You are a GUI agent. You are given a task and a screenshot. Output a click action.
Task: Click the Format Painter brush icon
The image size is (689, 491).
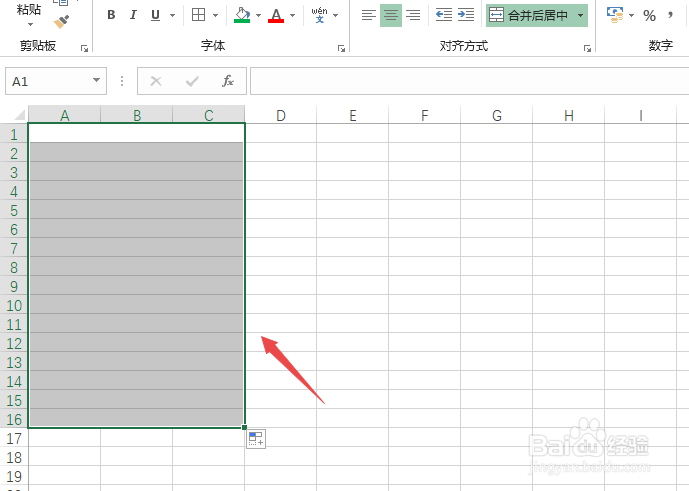pyautogui.click(x=61, y=22)
